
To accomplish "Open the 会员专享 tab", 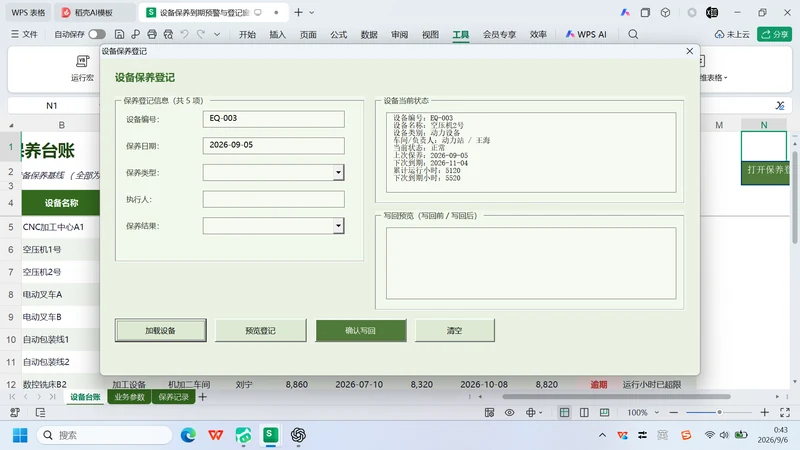I will [499, 34].
